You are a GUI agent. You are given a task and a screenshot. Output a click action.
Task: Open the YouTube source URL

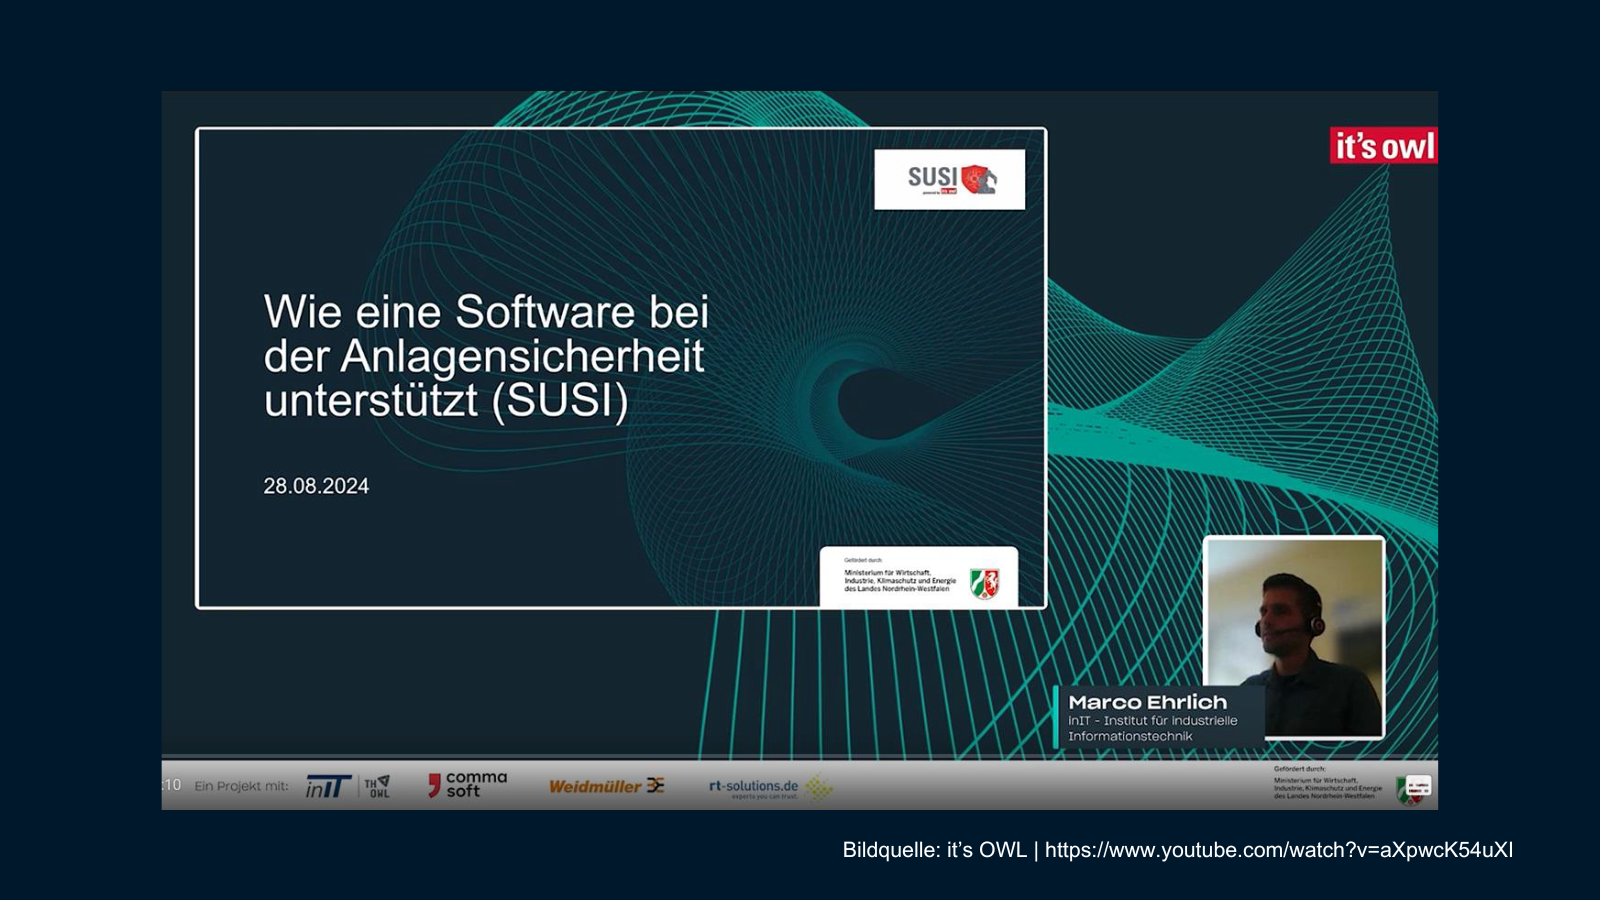(x=1278, y=850)
